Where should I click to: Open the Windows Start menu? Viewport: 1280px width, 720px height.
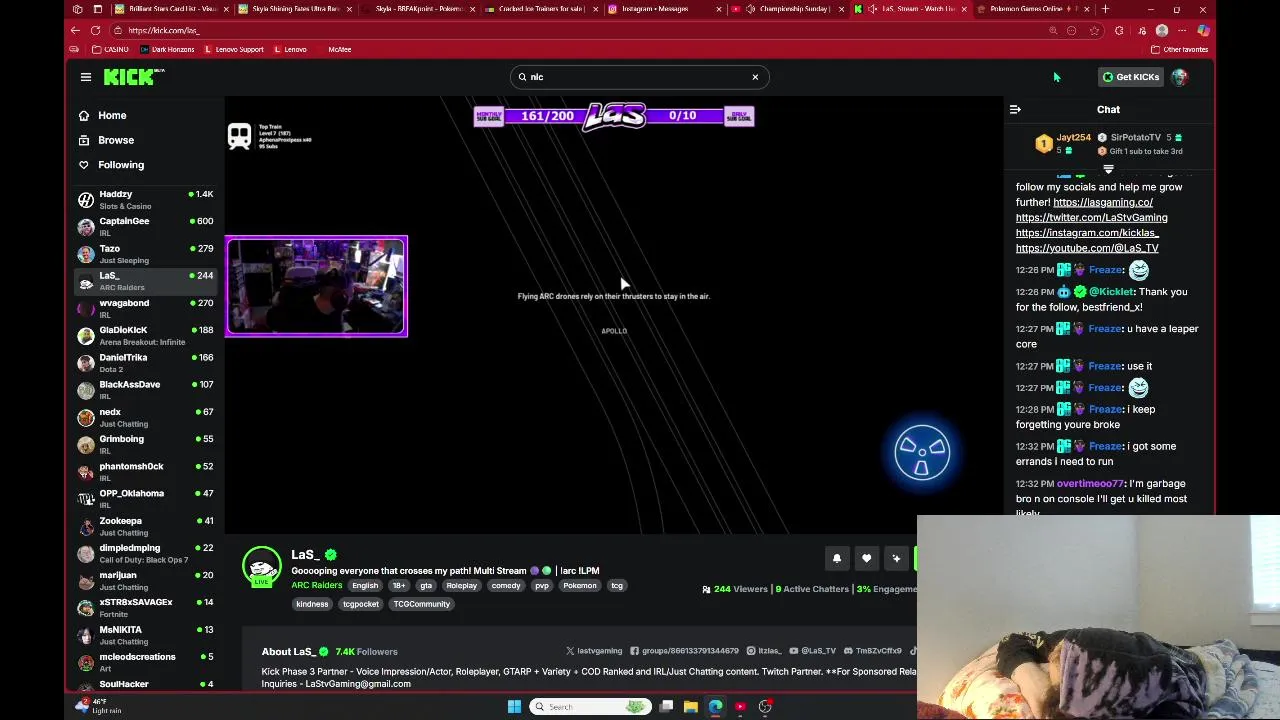(x=514, y=707)
